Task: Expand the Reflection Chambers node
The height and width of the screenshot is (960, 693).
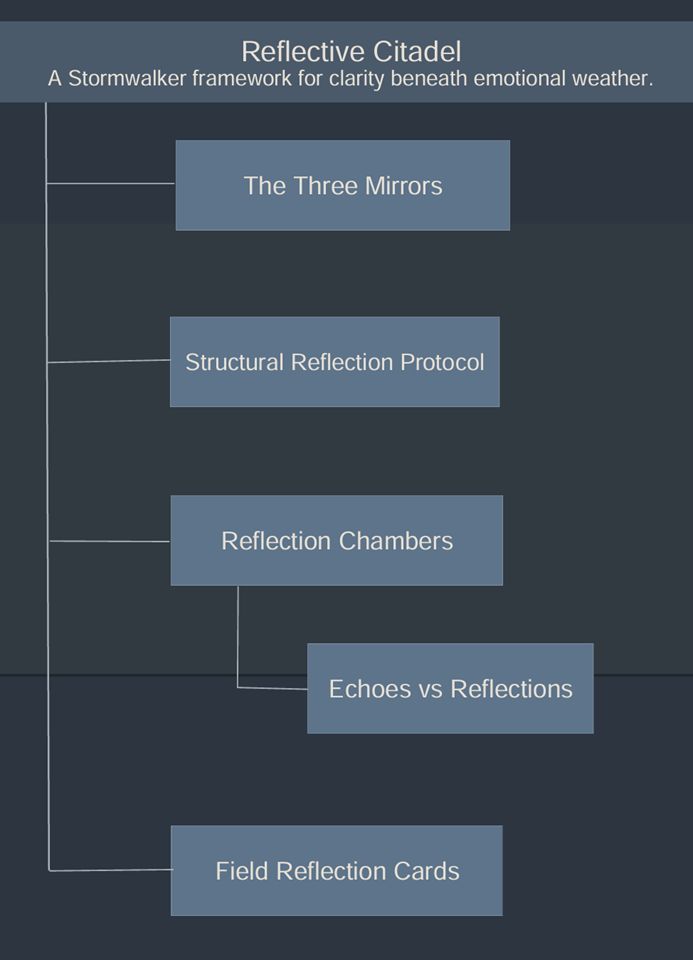Action: (337, 541)
